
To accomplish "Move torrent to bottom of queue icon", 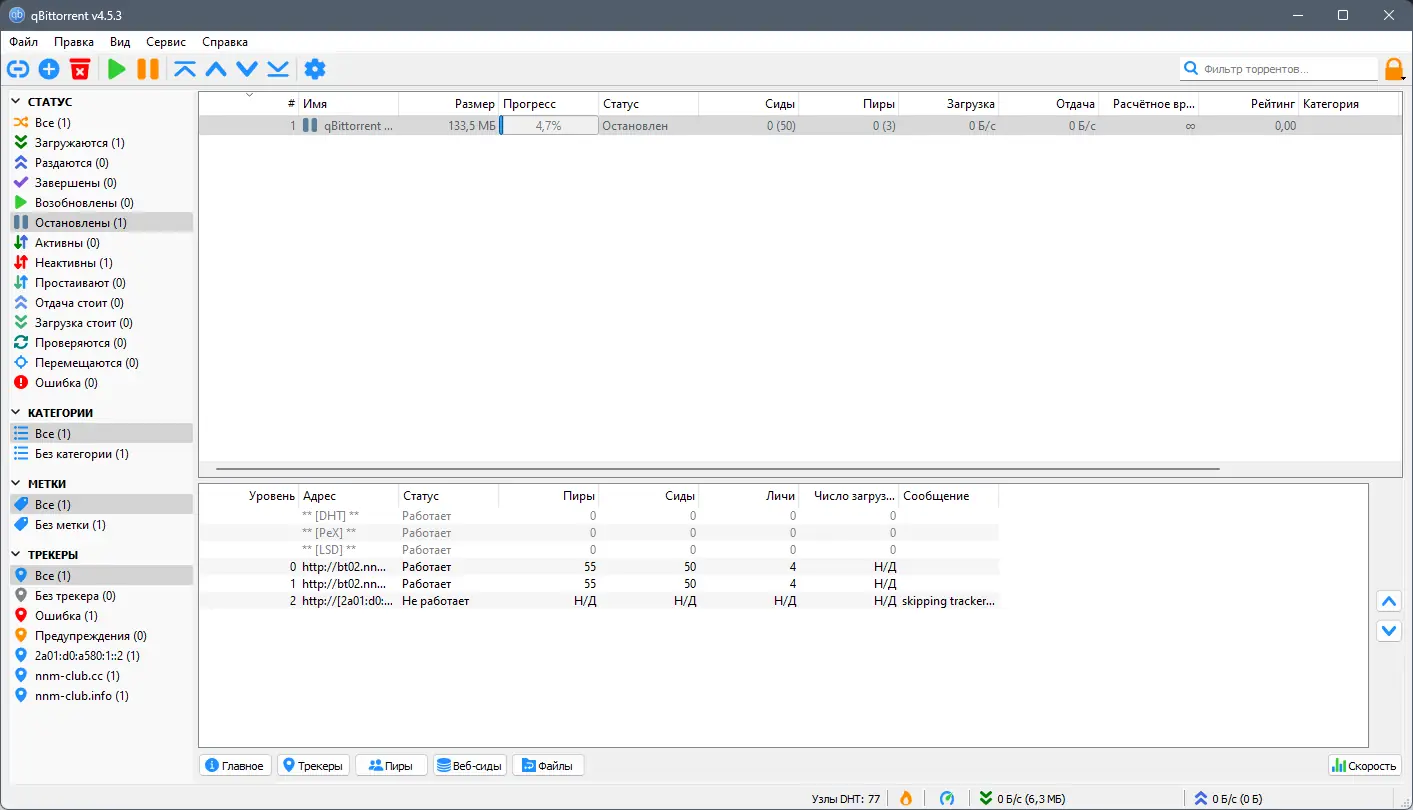I will point(278,69).
